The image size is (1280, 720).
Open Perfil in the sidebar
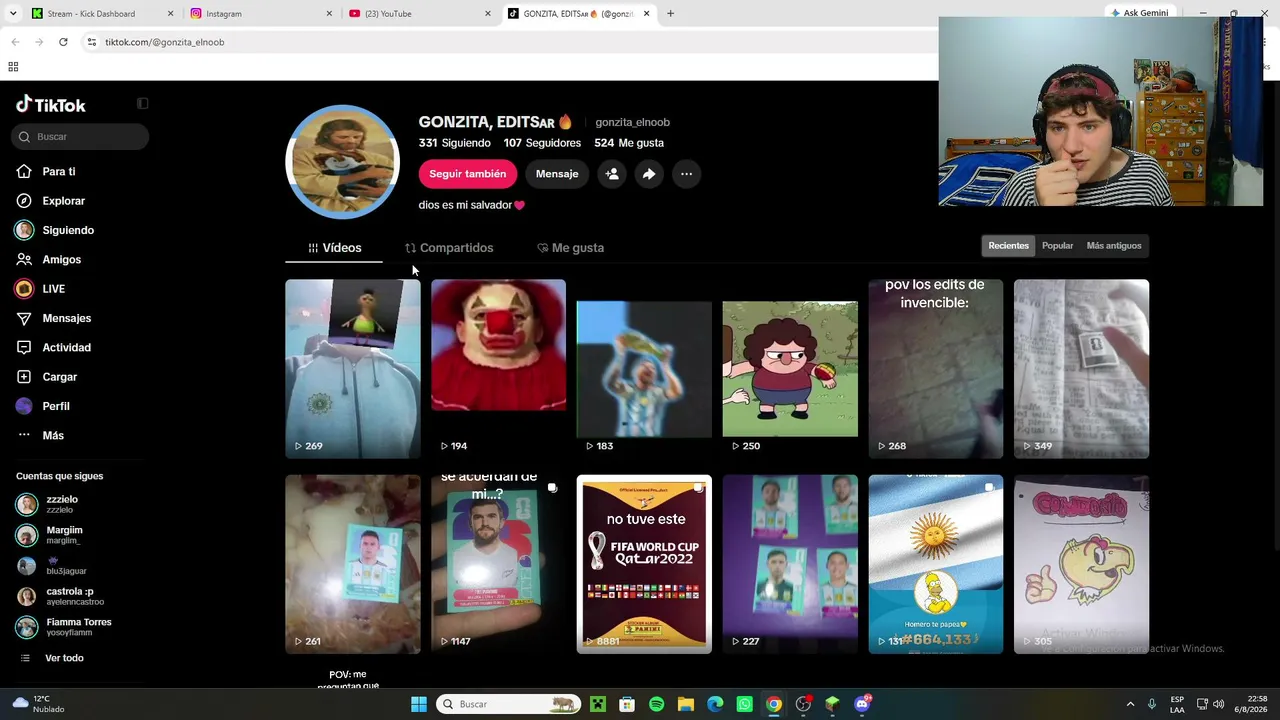pos(43,406)
